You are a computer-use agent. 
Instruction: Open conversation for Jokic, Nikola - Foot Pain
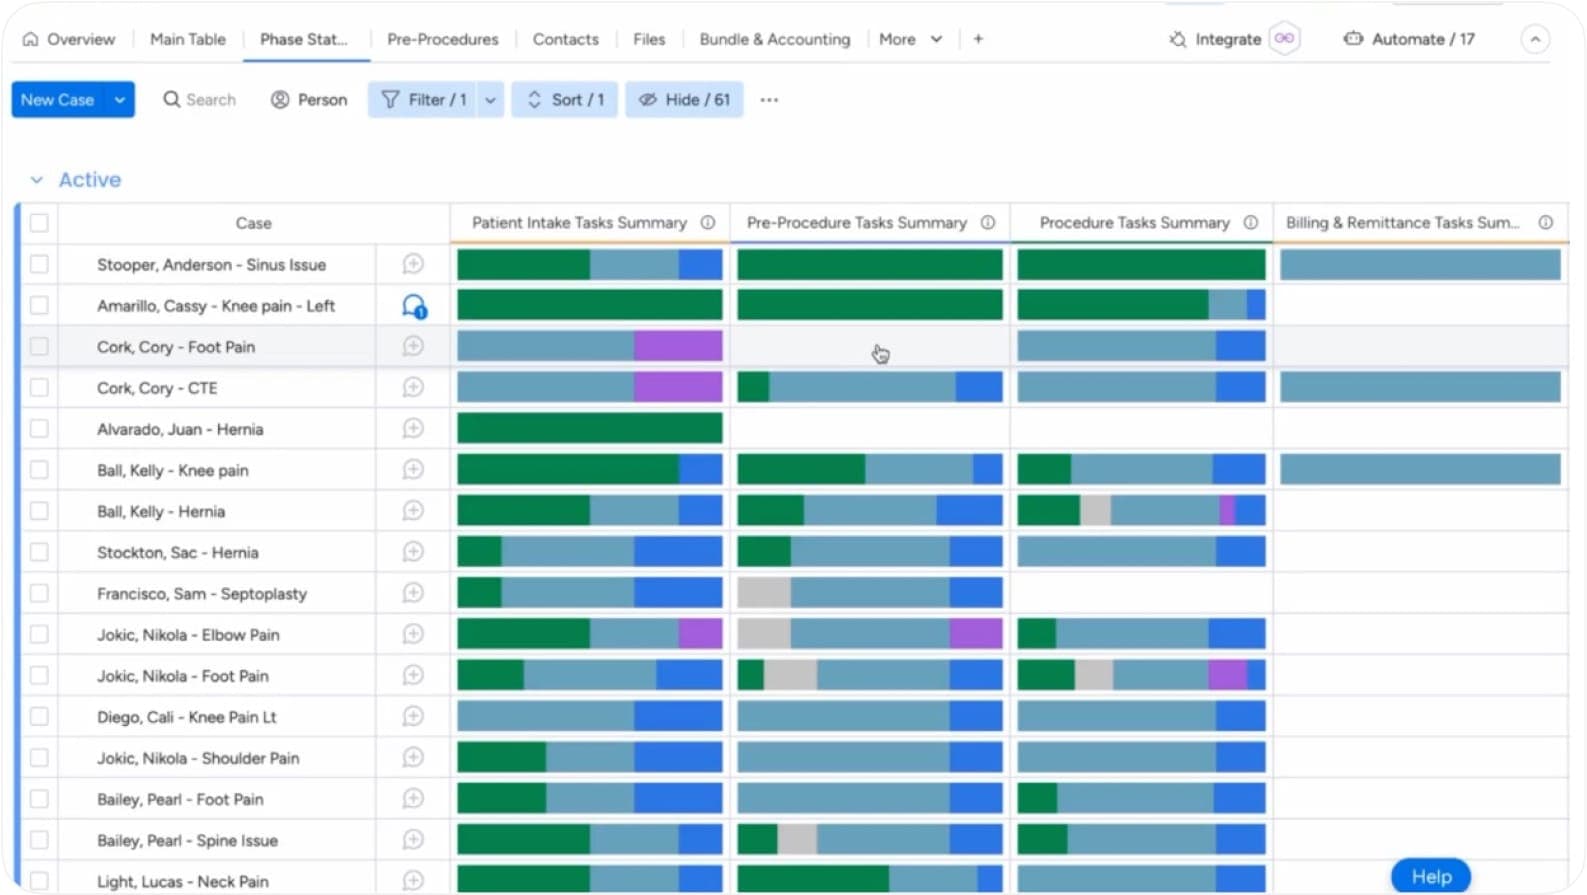pyautogui.click(x=413, y=675)
